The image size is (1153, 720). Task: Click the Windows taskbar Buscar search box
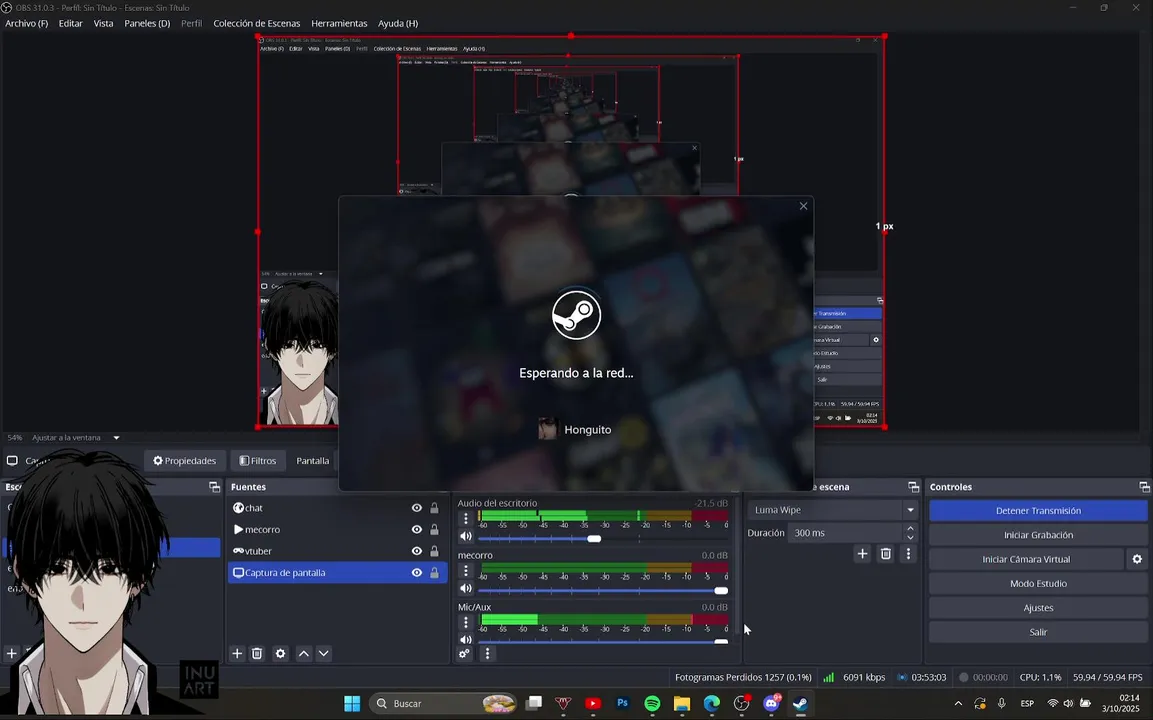443,704
